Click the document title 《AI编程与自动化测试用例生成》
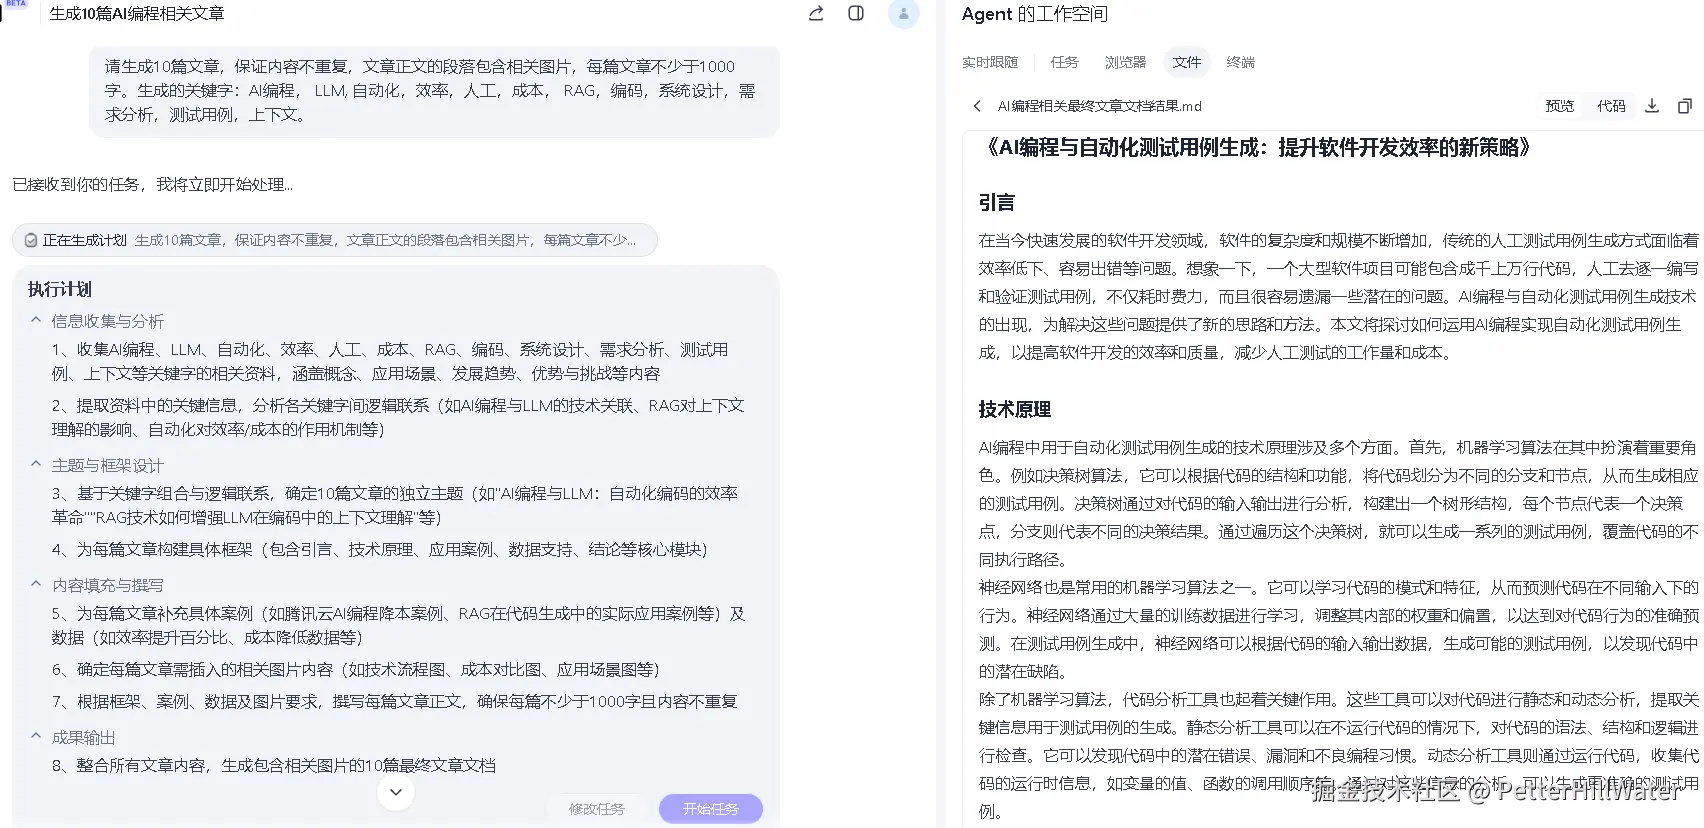The image size is (1704, 828). tap(1256, 148)
